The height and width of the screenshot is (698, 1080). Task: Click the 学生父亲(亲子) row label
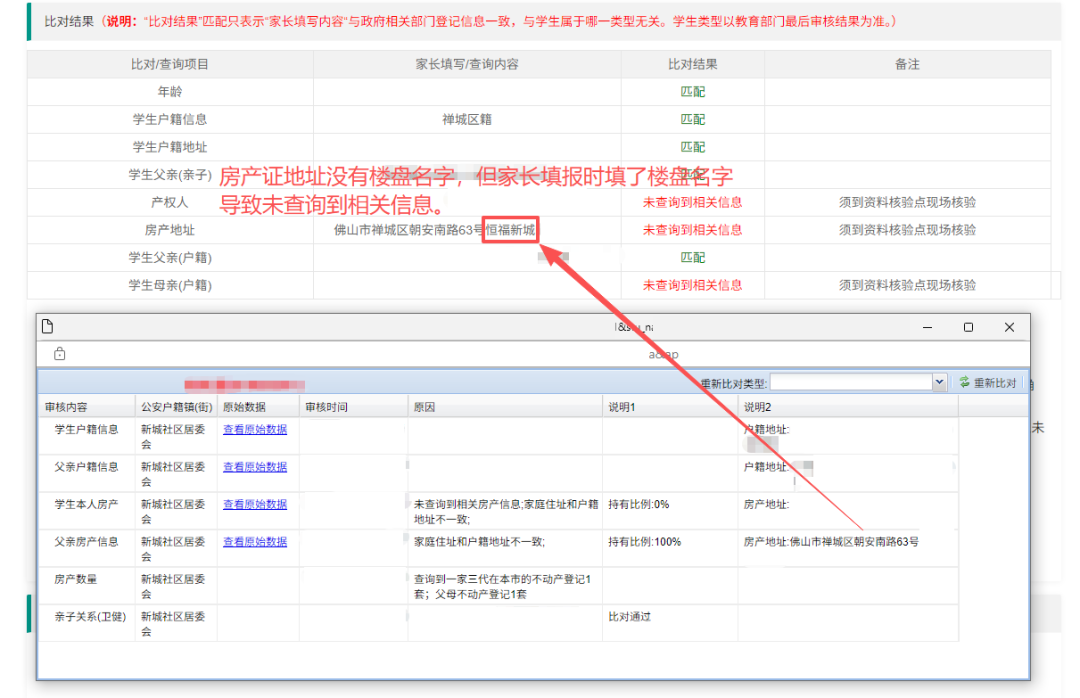point(169,174)
